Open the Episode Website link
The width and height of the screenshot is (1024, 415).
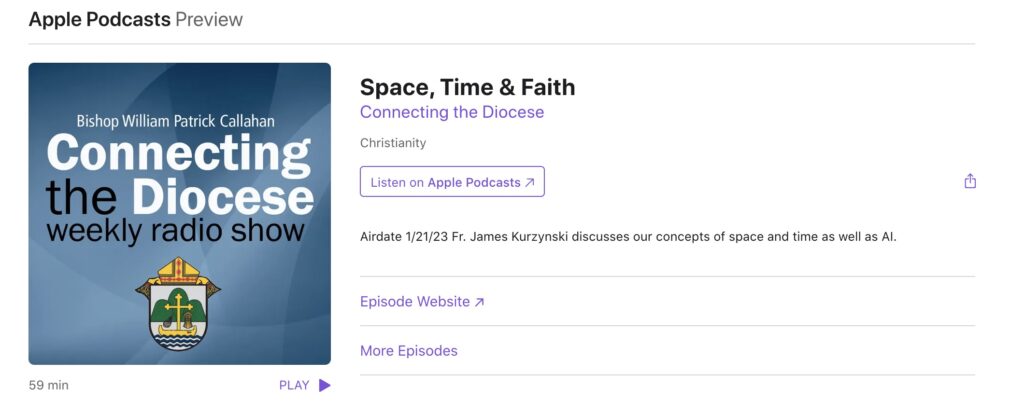pos(422,302)
